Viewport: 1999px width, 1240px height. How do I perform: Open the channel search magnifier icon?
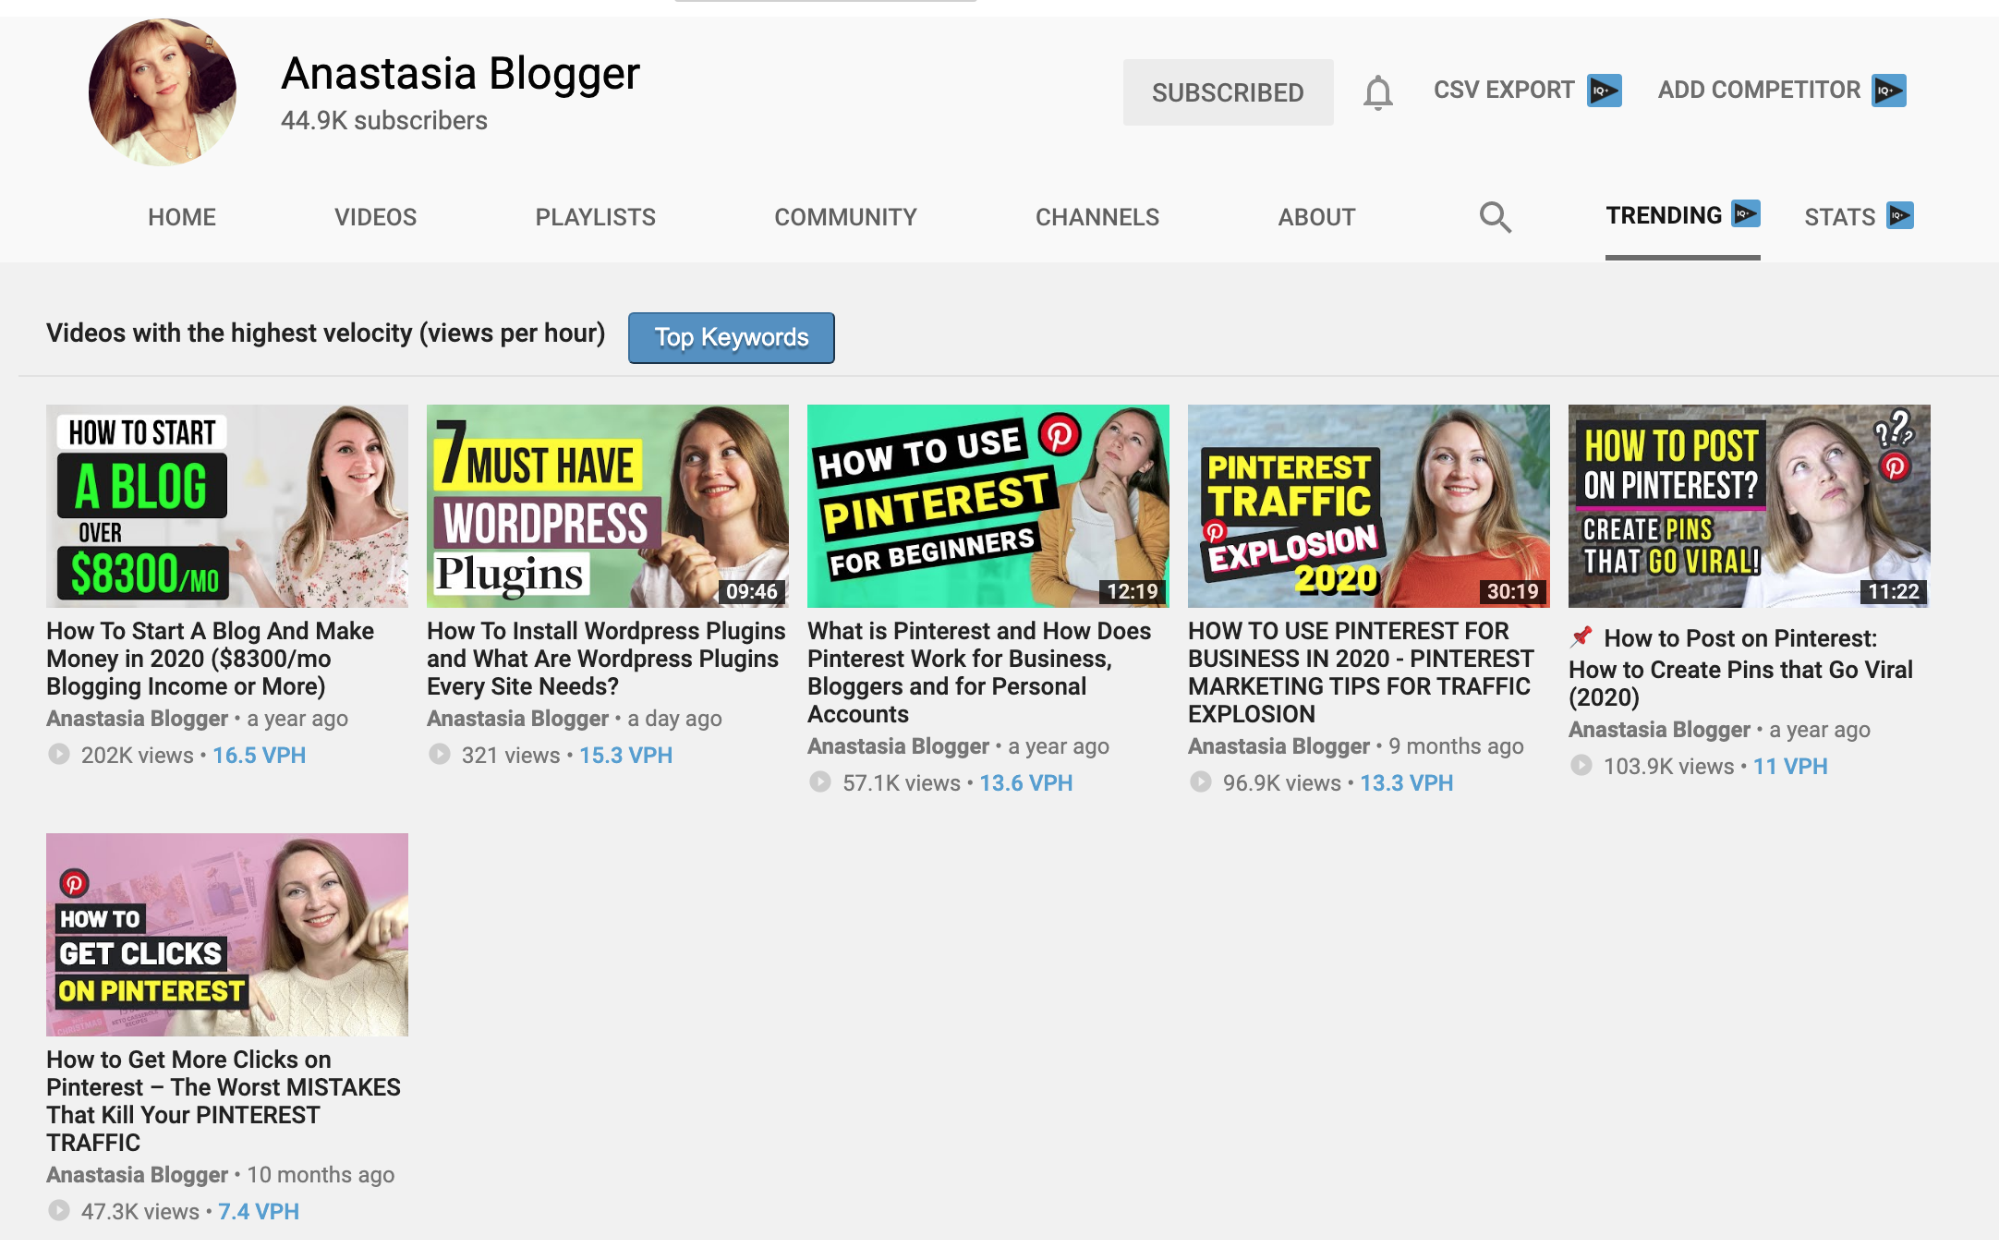tap(1495, 217)
